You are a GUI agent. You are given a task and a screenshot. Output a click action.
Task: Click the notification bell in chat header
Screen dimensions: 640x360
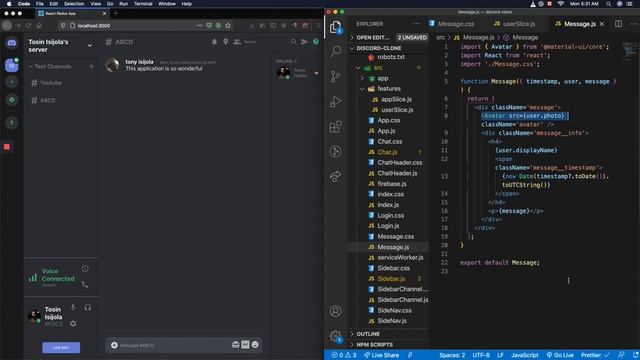point(214,42)
